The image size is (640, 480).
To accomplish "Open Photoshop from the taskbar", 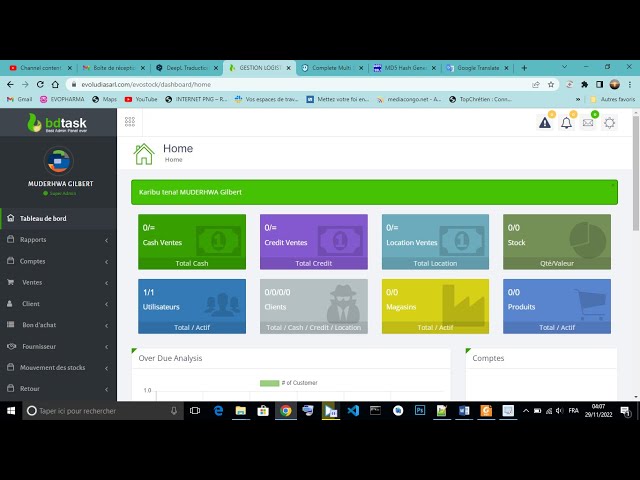I will 420,410.
